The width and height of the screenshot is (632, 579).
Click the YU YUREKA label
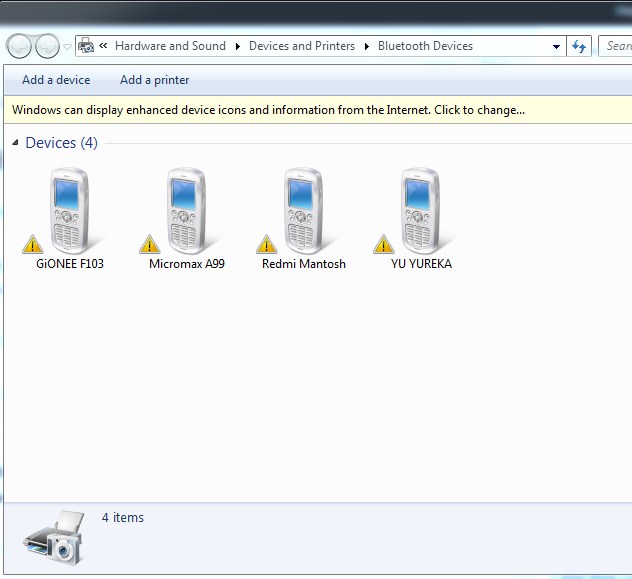pyautogui.click(x=421, y=264)
